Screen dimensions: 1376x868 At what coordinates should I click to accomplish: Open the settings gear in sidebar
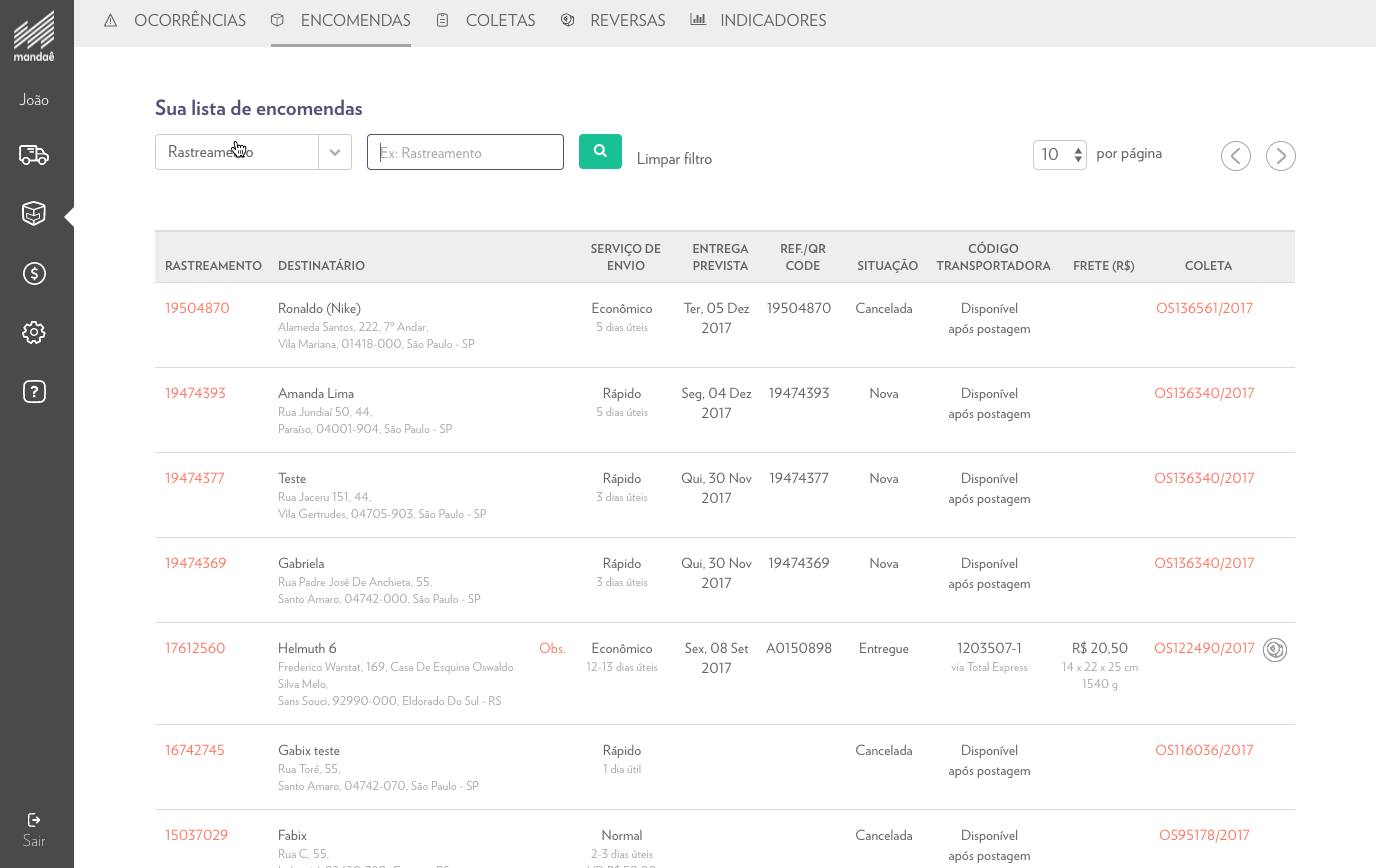[x=34, y=333]
